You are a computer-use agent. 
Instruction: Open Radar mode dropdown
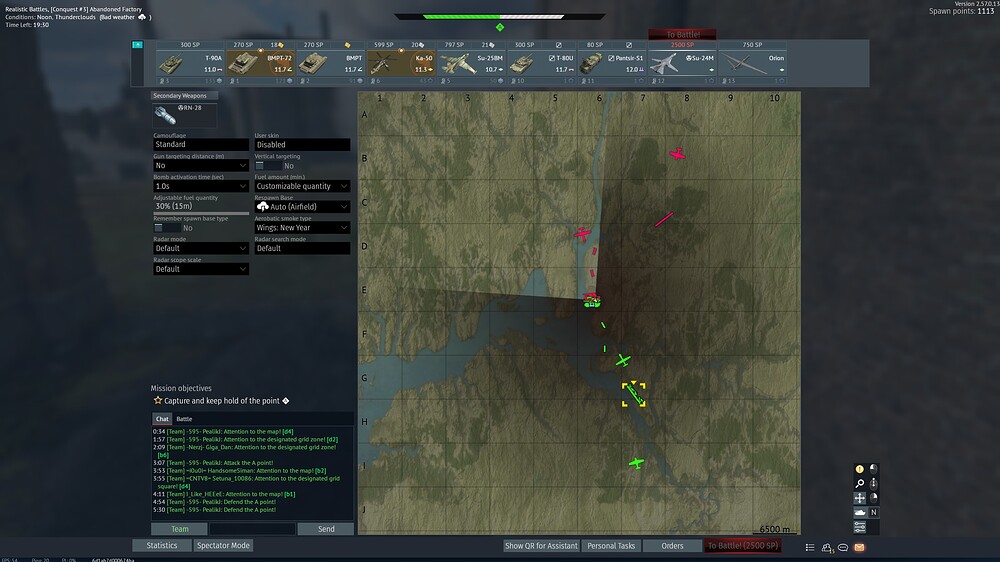pyautogui.click(x=200, y=248)
